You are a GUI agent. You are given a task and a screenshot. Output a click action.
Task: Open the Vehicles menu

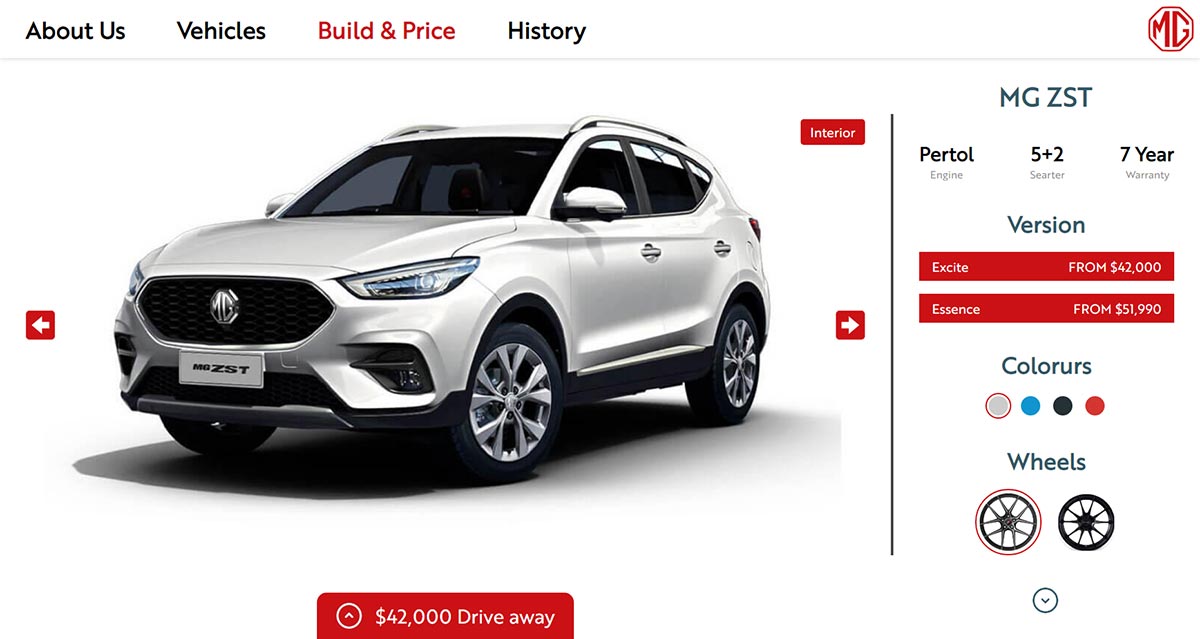pyautogui.click(x=221, y=31)
